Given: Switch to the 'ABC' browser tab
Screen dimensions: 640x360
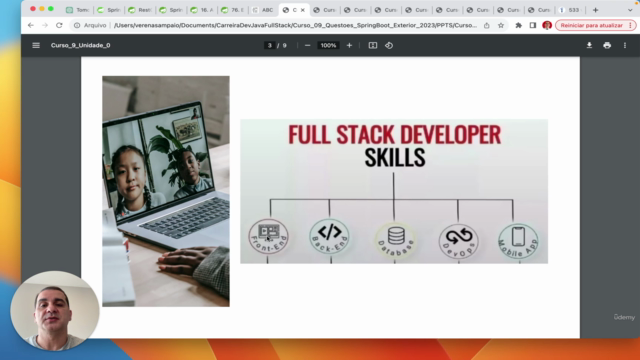Looking at the screenshot, I should 263,10.
